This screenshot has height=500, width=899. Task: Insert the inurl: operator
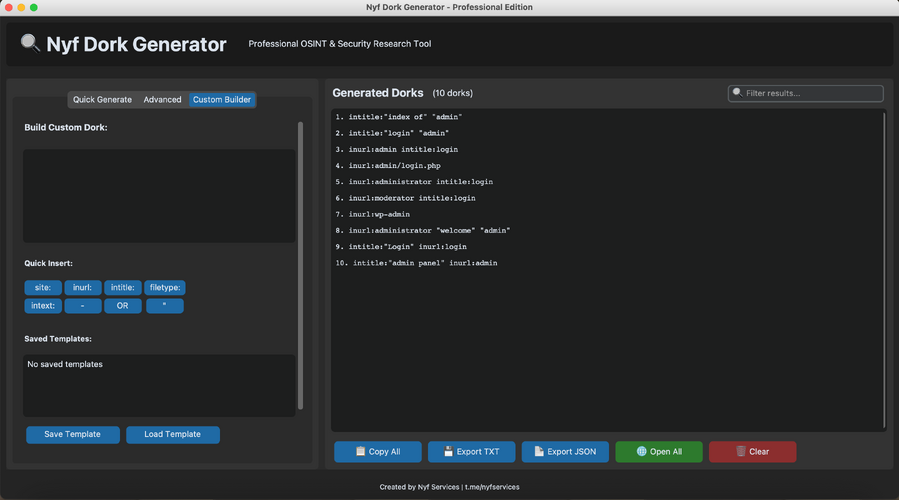(x=82, y=288)
